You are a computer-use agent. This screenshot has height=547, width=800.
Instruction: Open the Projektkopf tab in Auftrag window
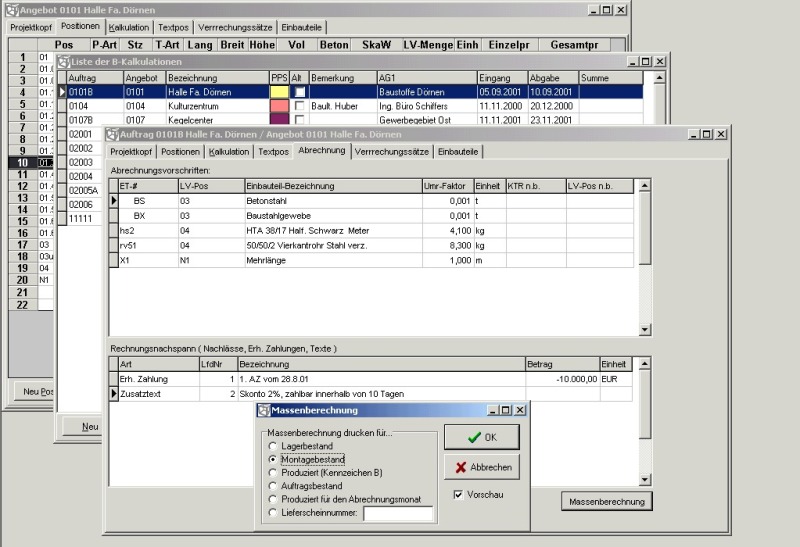pos(131,152)
